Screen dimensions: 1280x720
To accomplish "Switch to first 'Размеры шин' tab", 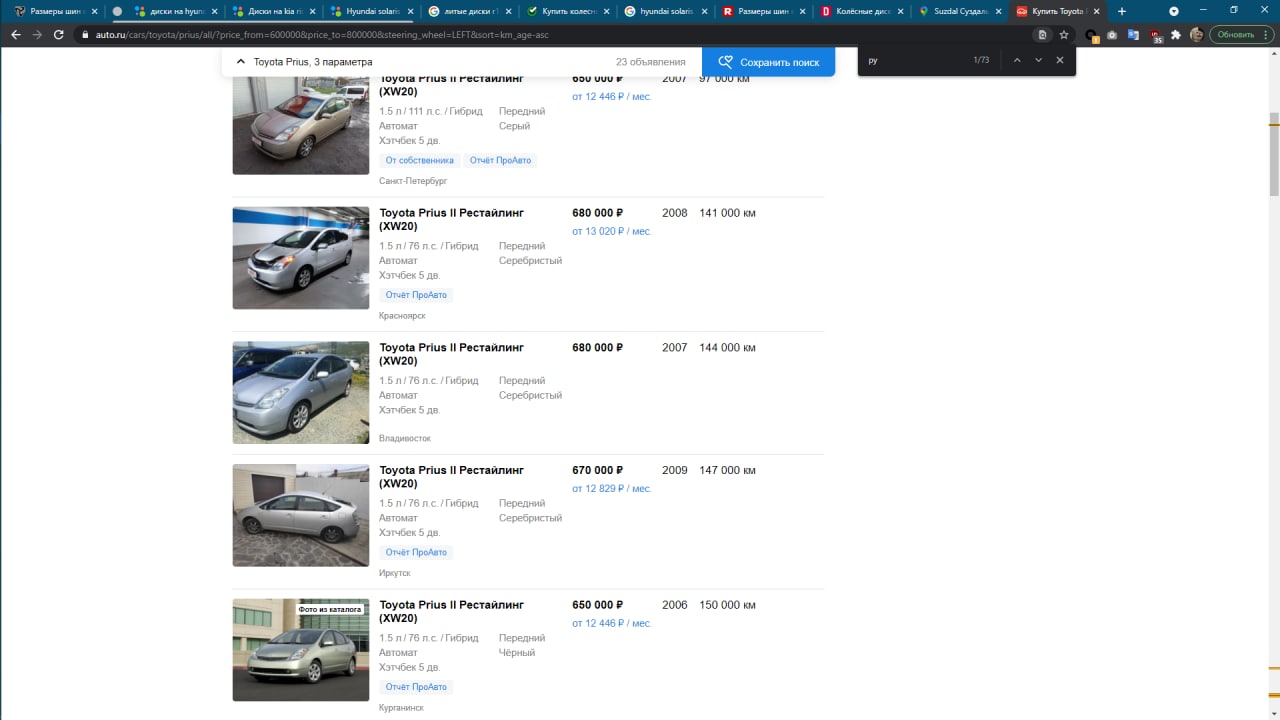I will coord(56,11).
